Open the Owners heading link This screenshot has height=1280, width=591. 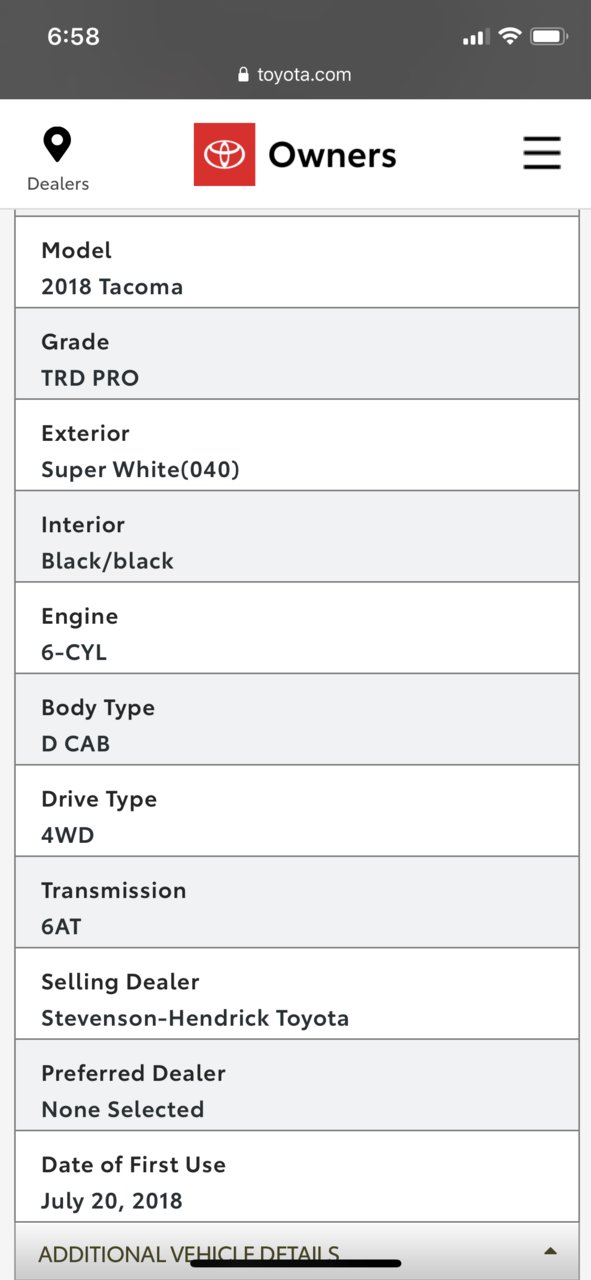pyautogui.click(x=332, y=155)
